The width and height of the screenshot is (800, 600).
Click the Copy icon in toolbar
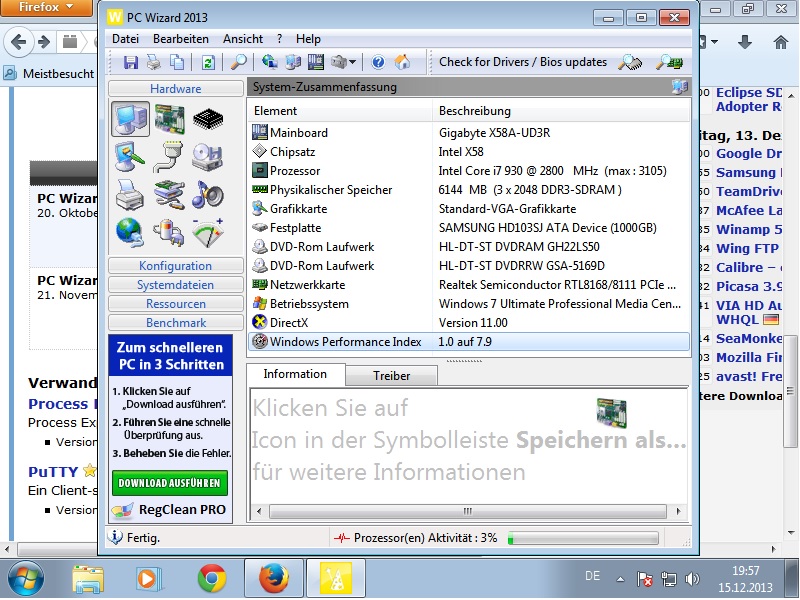(x=177, y=62)
